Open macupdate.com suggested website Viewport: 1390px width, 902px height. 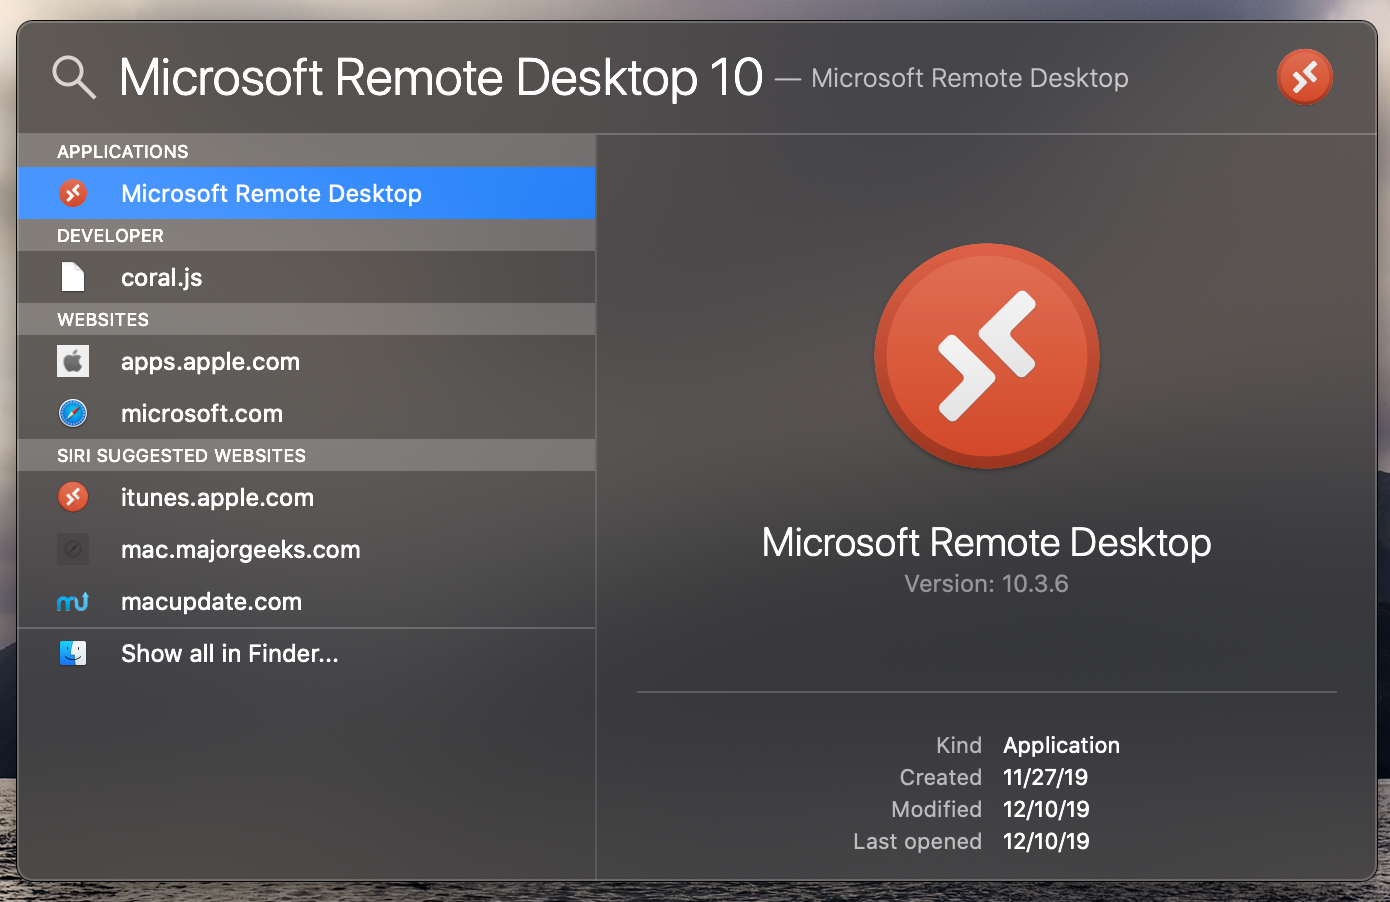[306, 601]
